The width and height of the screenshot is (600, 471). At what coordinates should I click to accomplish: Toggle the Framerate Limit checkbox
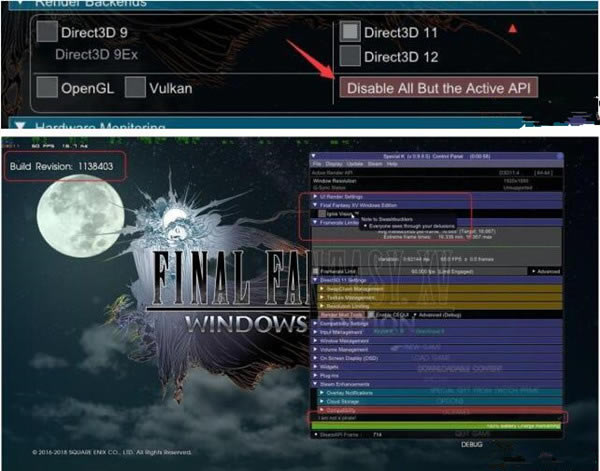pos(316,270)
